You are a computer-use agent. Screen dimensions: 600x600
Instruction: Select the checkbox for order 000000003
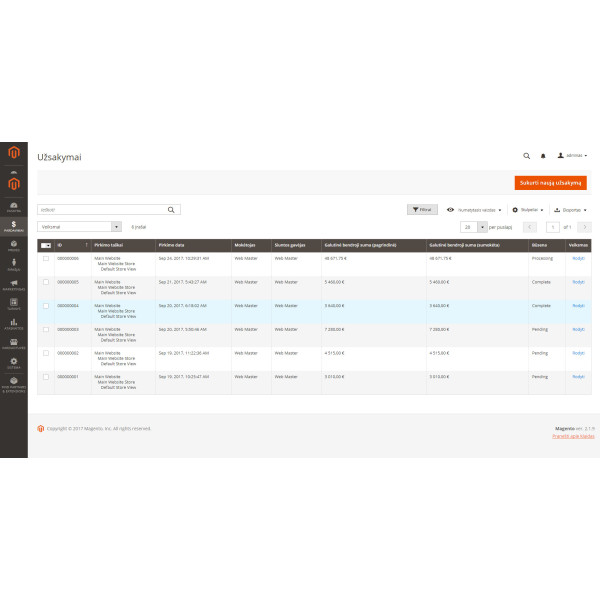46,329
